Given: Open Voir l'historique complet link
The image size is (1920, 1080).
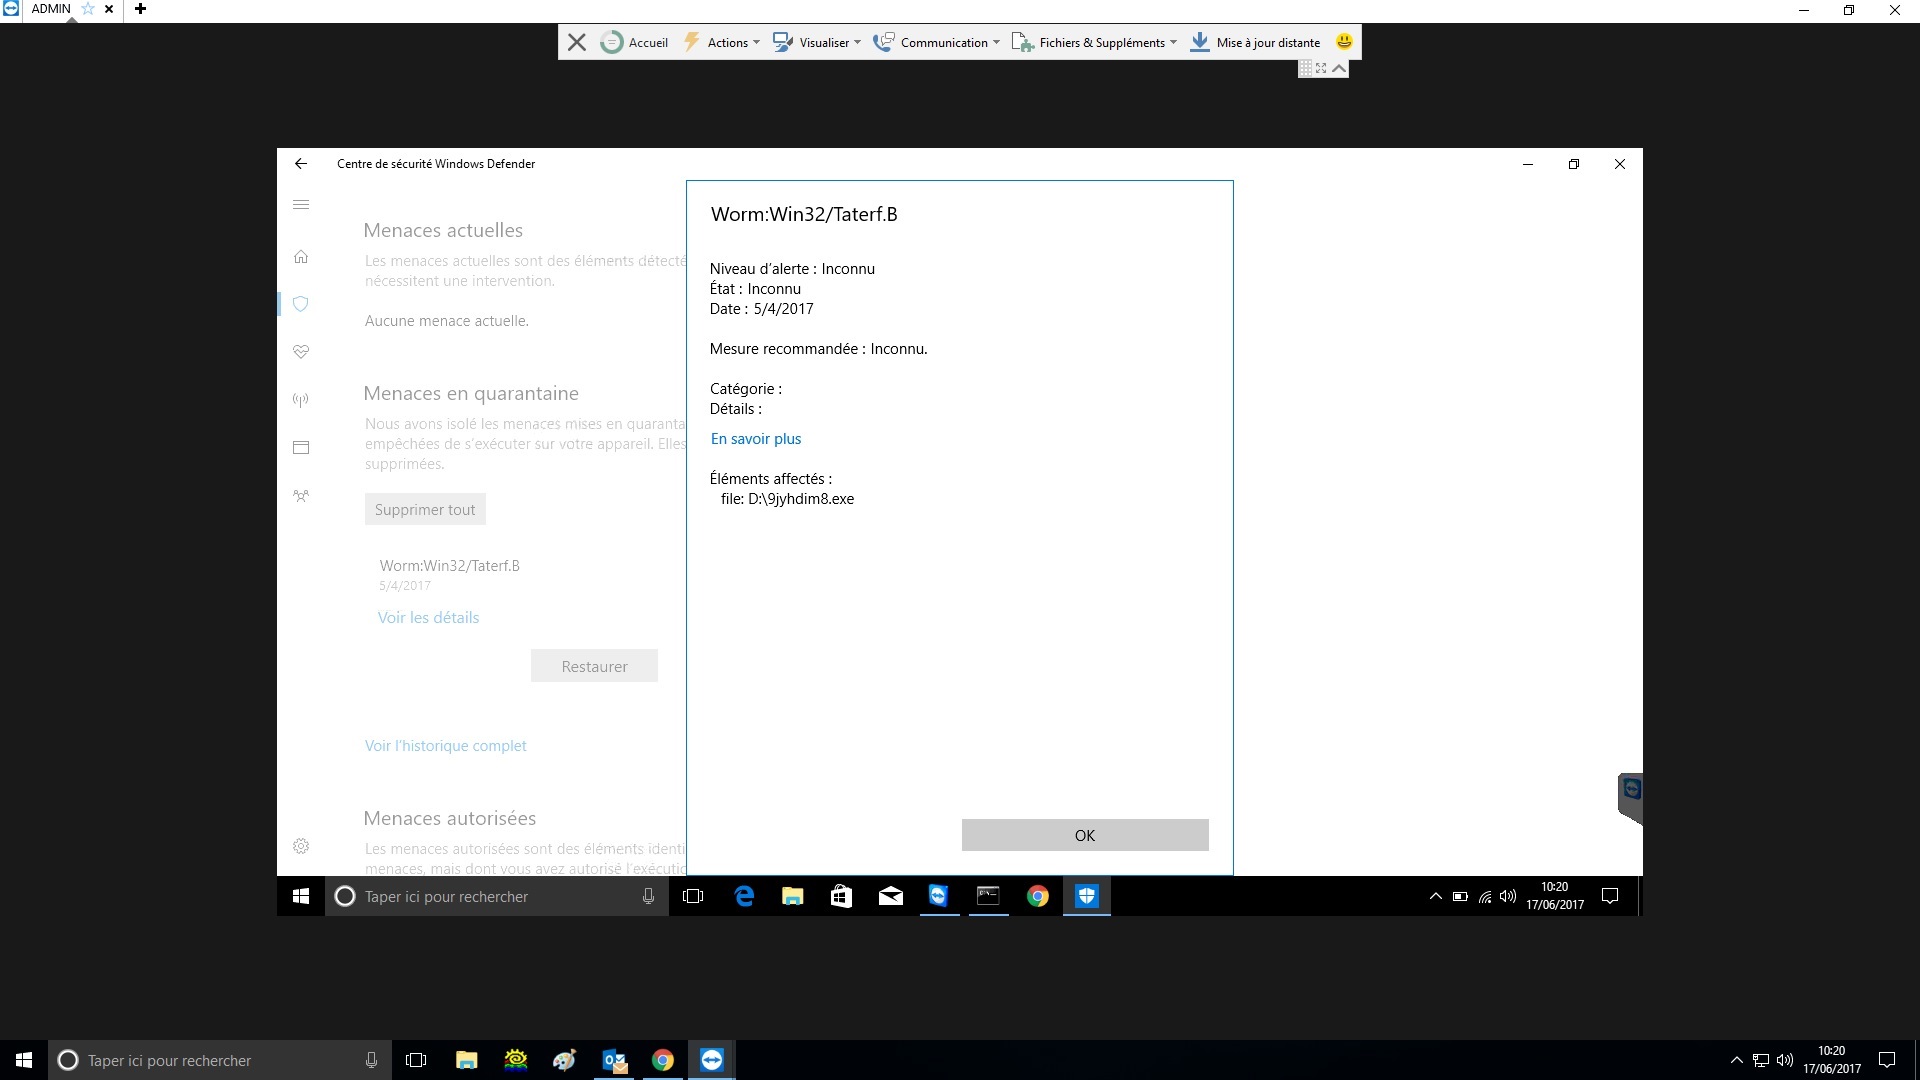Looking at the screenshot, I should tap(445, 746).
